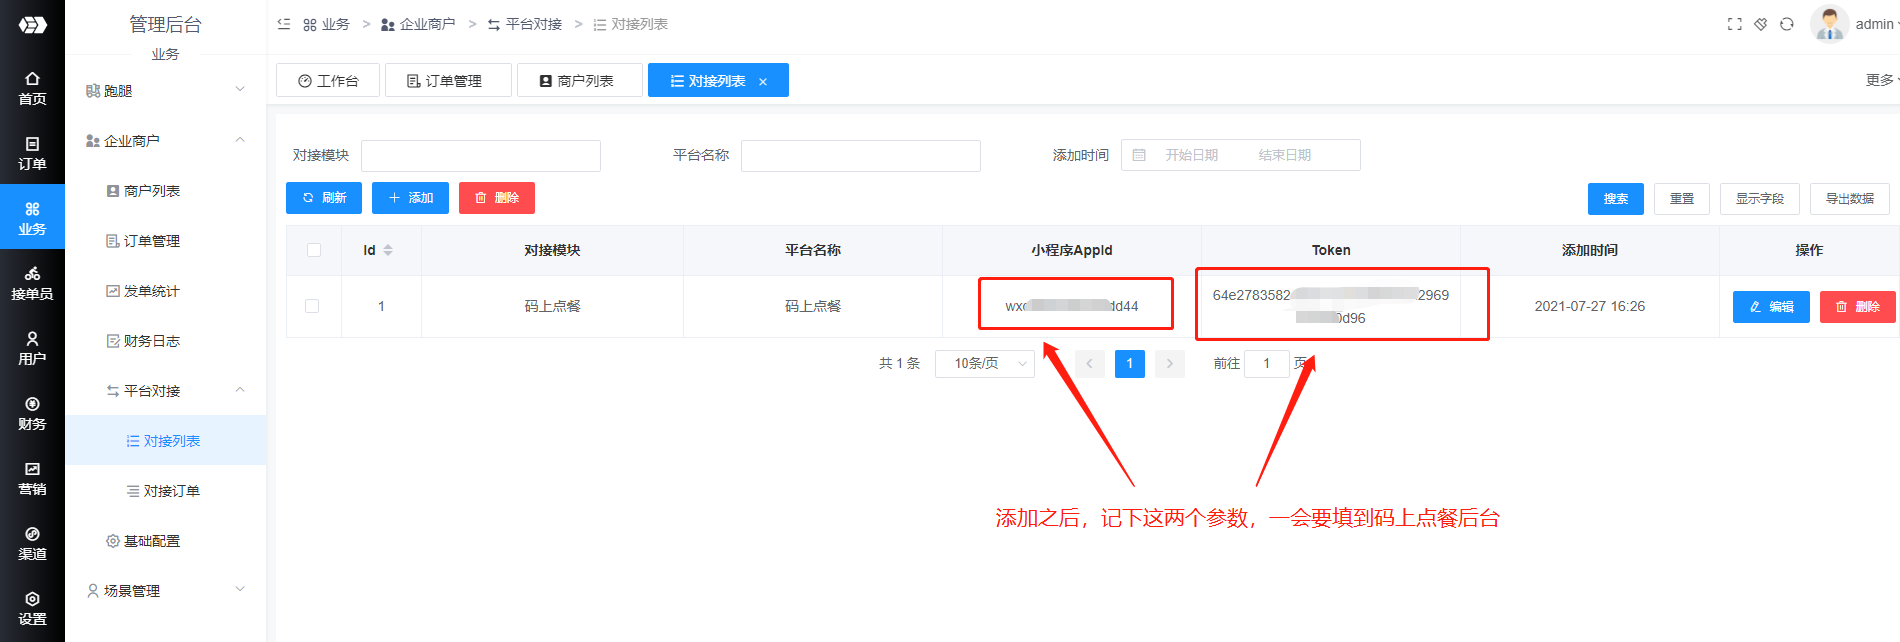The width and height of the screenshot is (1900, 642).
Task: Click the 添加 button
Action: (410, 198)
